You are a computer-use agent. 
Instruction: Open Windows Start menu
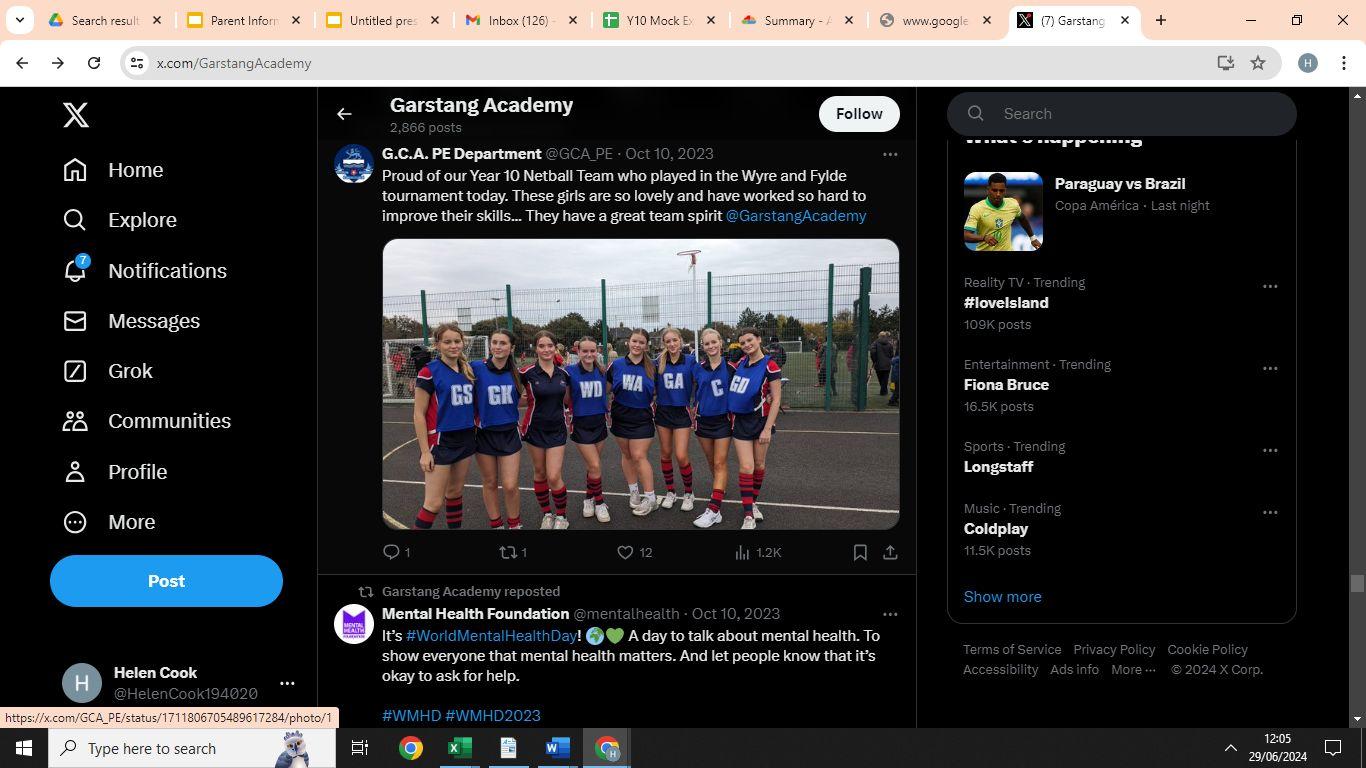pos(24,748)
